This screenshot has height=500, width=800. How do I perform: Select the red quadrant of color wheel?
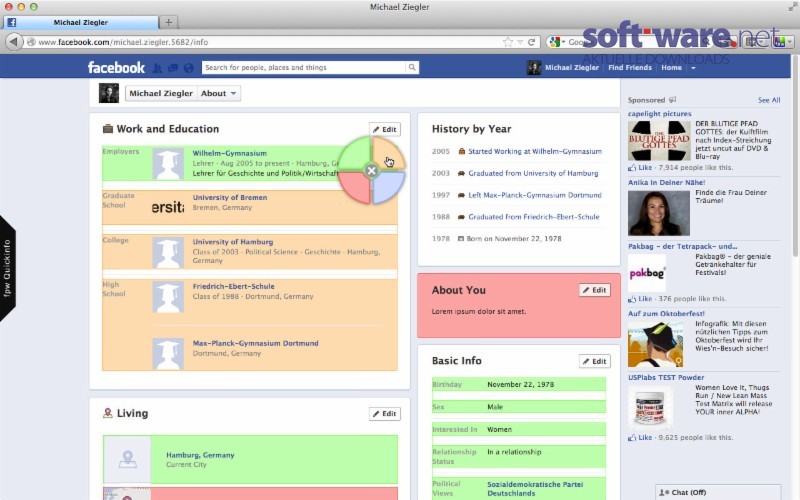tap(355, 187)
